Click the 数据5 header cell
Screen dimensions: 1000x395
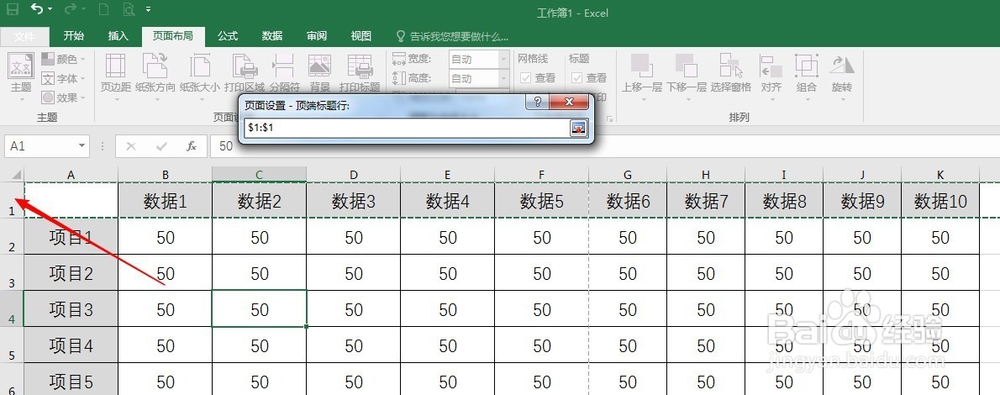(x=542, y=201)
